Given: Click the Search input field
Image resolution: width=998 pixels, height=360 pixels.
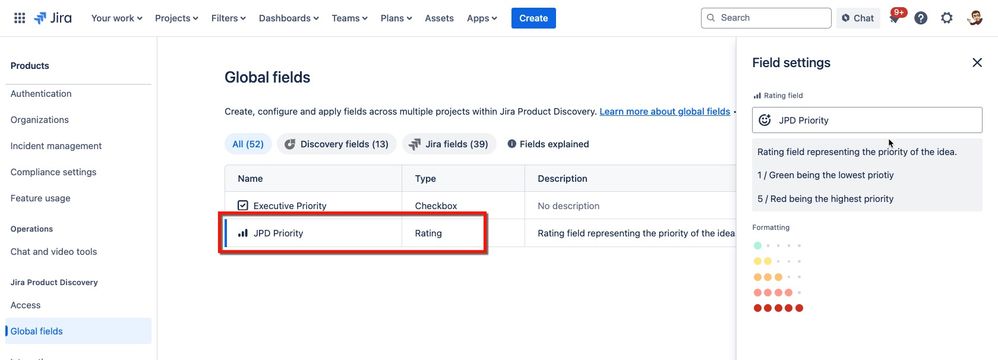Looking at the screenshot, I should [766, 18].
